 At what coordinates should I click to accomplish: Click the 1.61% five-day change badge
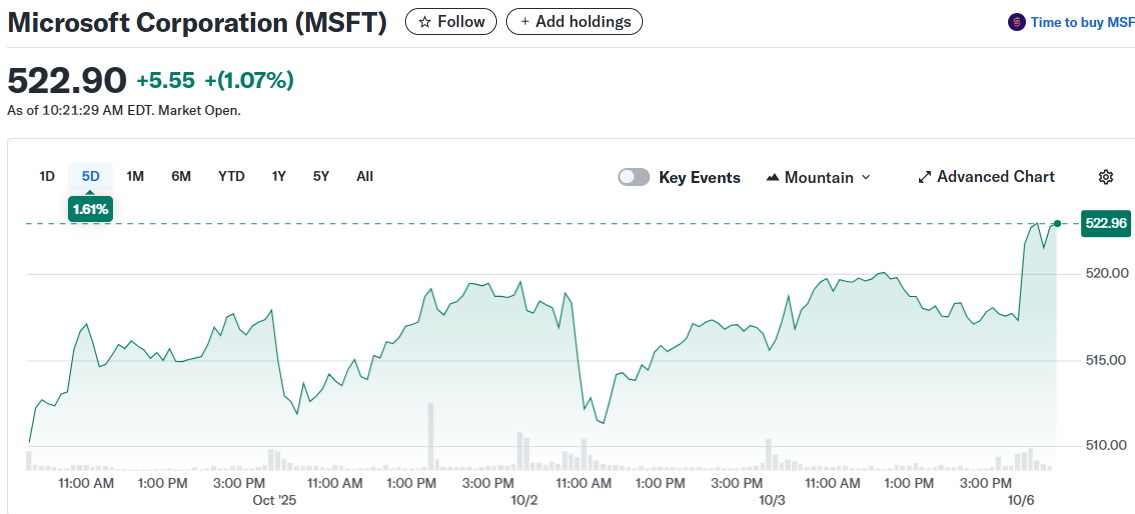(x=91, y=209)
